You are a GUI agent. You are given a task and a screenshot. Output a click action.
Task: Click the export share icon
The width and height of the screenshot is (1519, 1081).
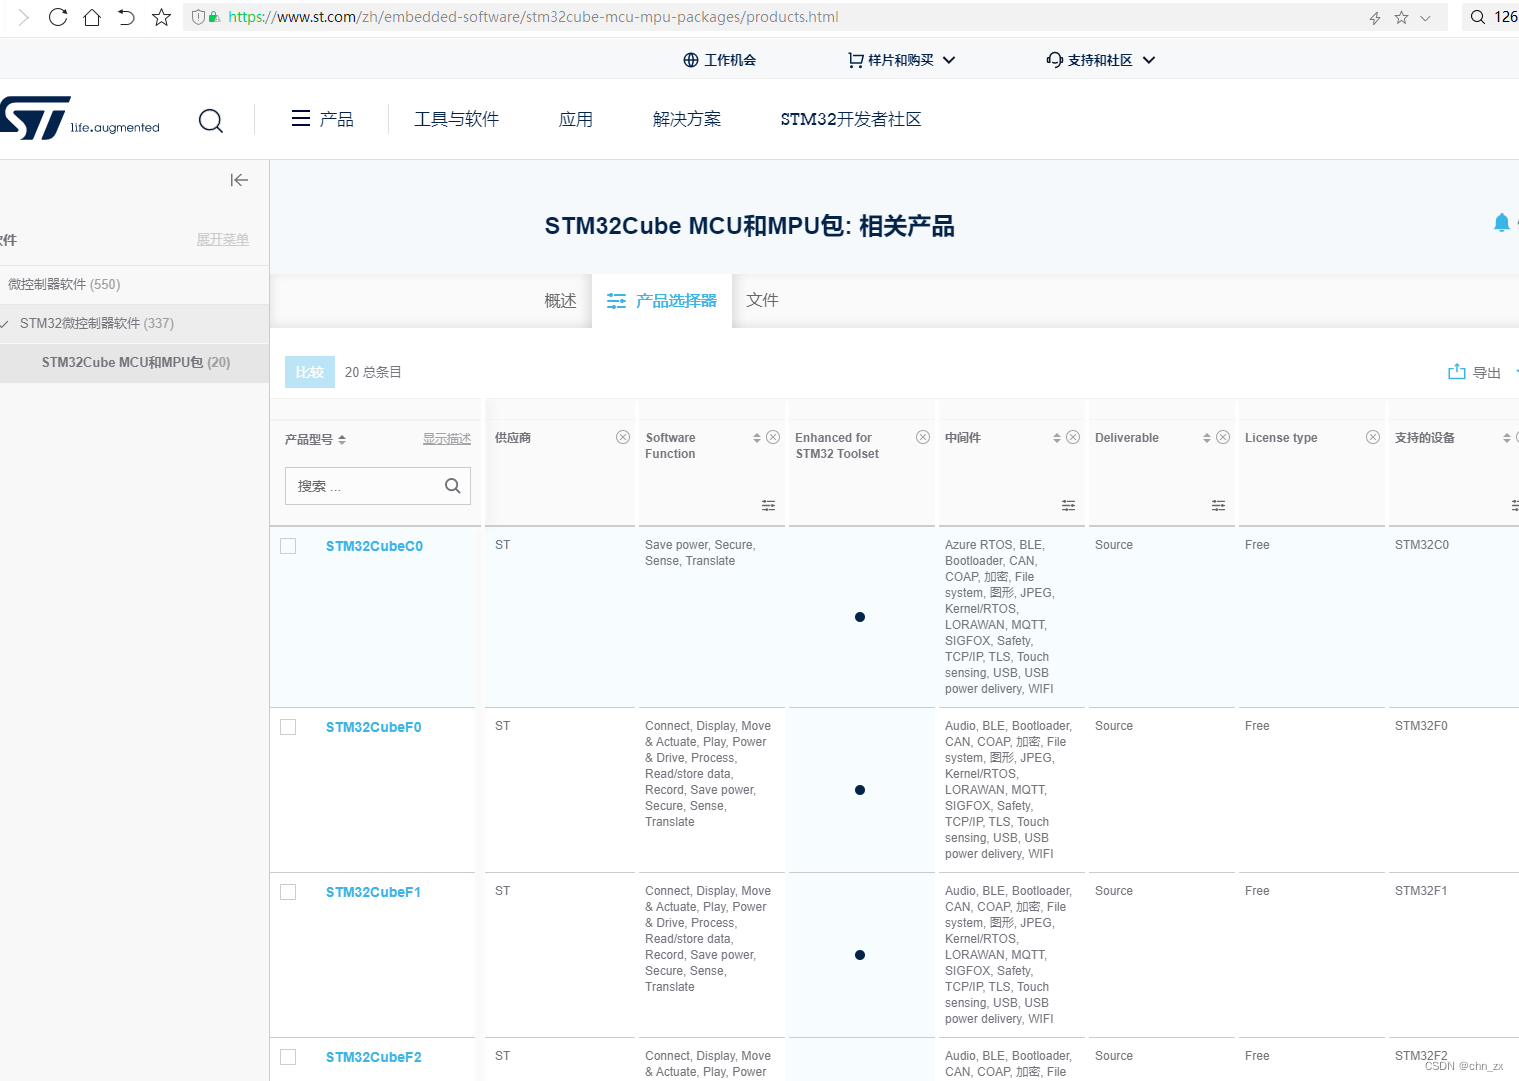(1457, 371)
